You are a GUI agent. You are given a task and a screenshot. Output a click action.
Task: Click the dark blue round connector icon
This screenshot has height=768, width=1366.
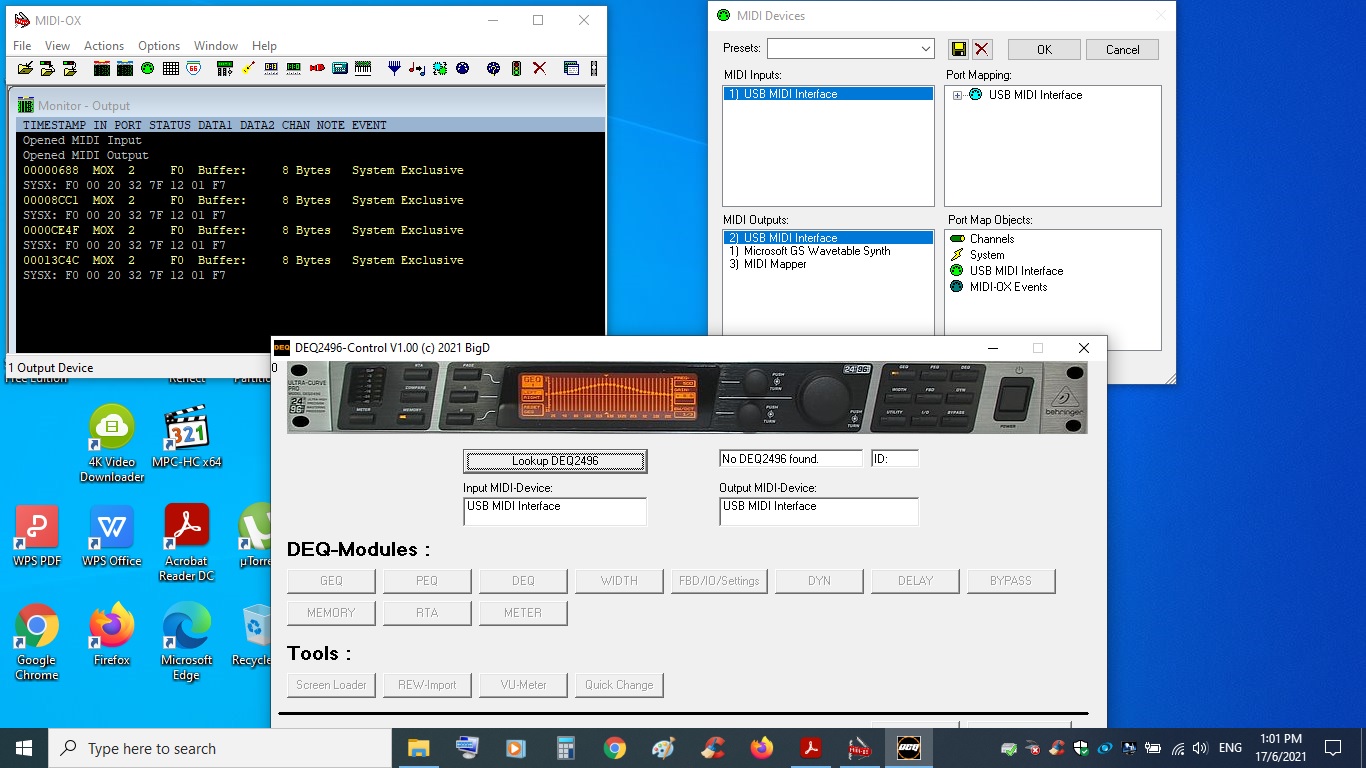tap(462, 69)
